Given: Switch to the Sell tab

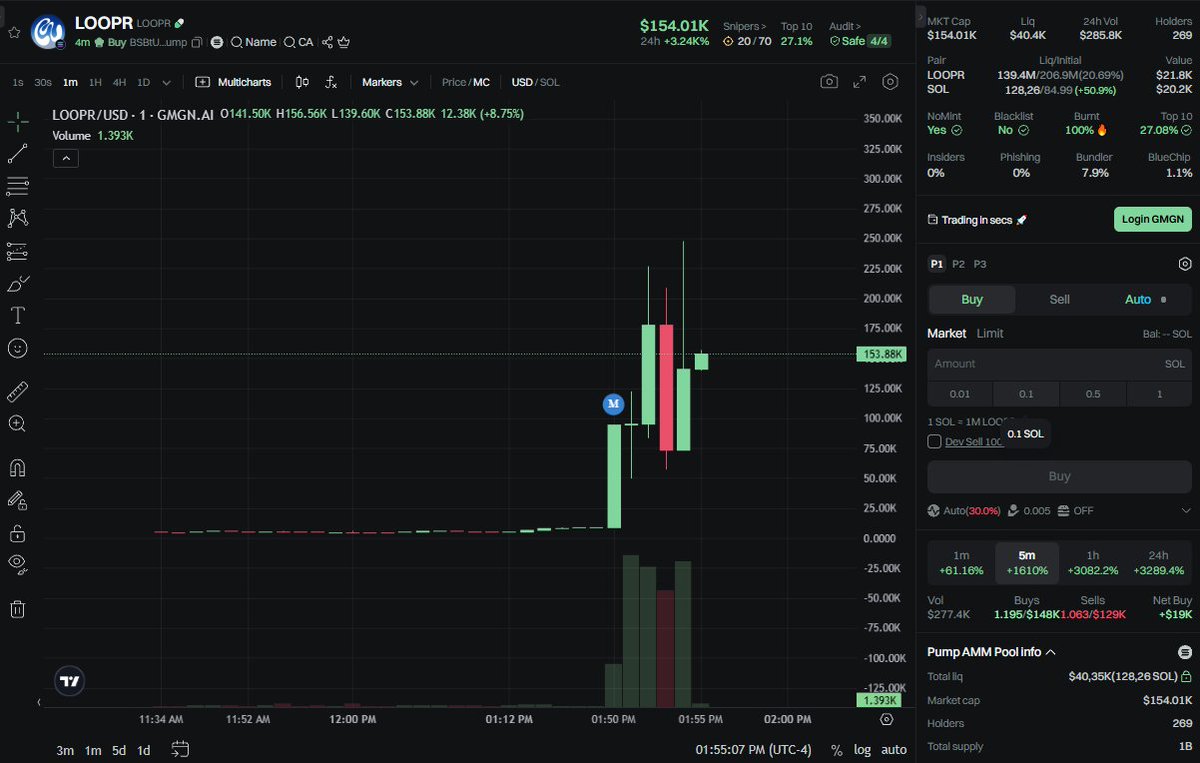Looking at the screenshot, I should pos(1059,299).
